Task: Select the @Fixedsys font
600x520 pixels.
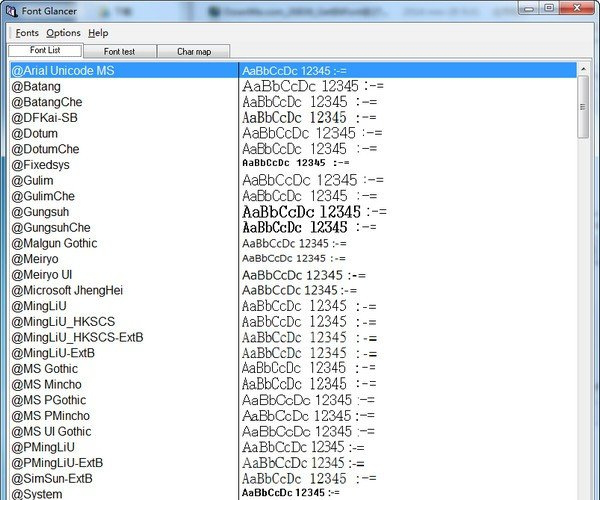Action: coord(41,165)
